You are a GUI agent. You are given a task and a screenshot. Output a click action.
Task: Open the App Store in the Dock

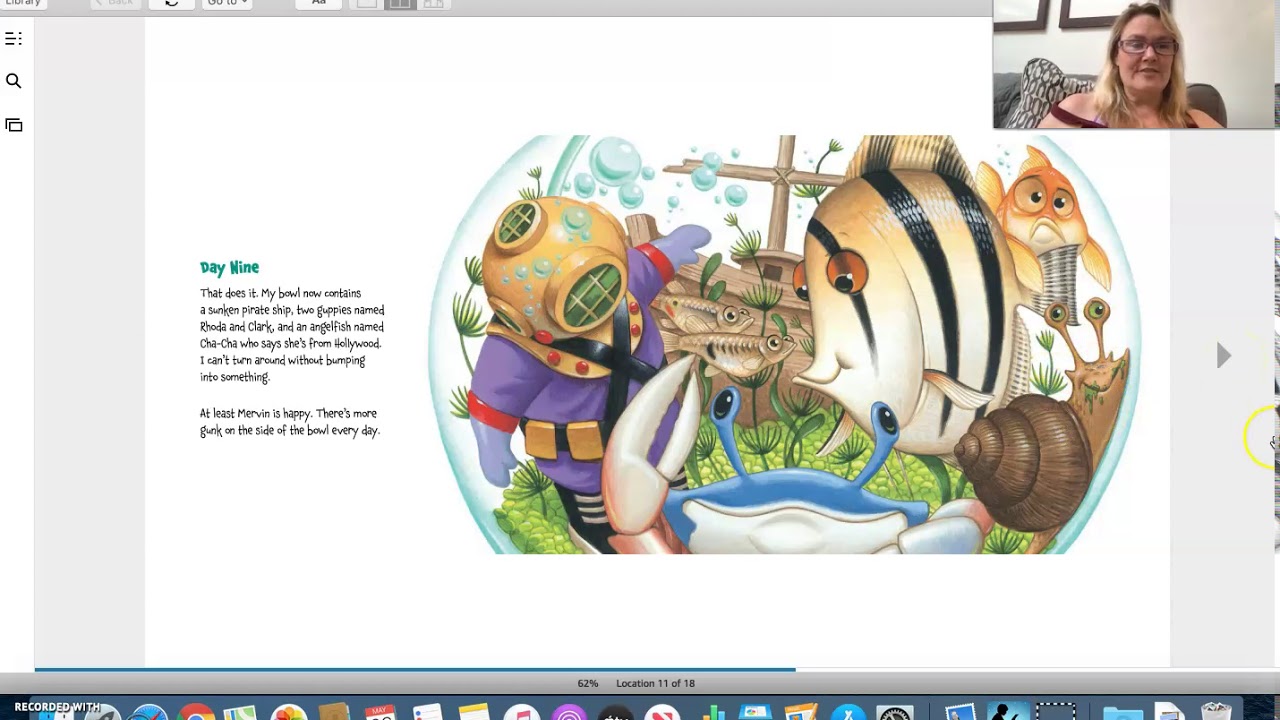[x=849, y=713]
